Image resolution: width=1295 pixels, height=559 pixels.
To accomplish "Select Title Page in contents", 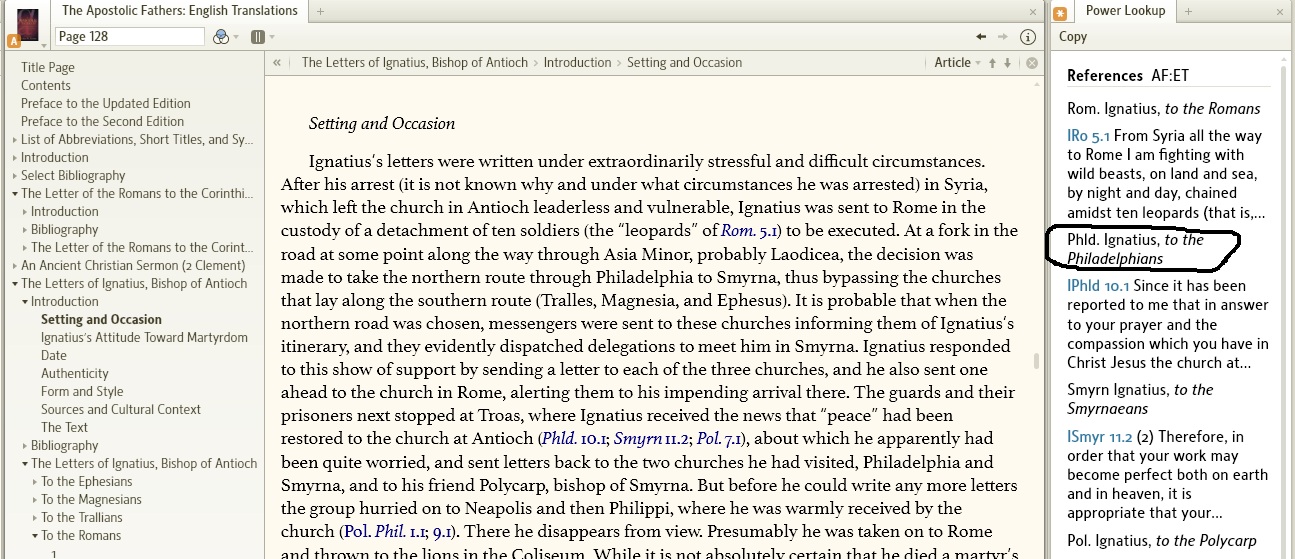I will (48, 68).
